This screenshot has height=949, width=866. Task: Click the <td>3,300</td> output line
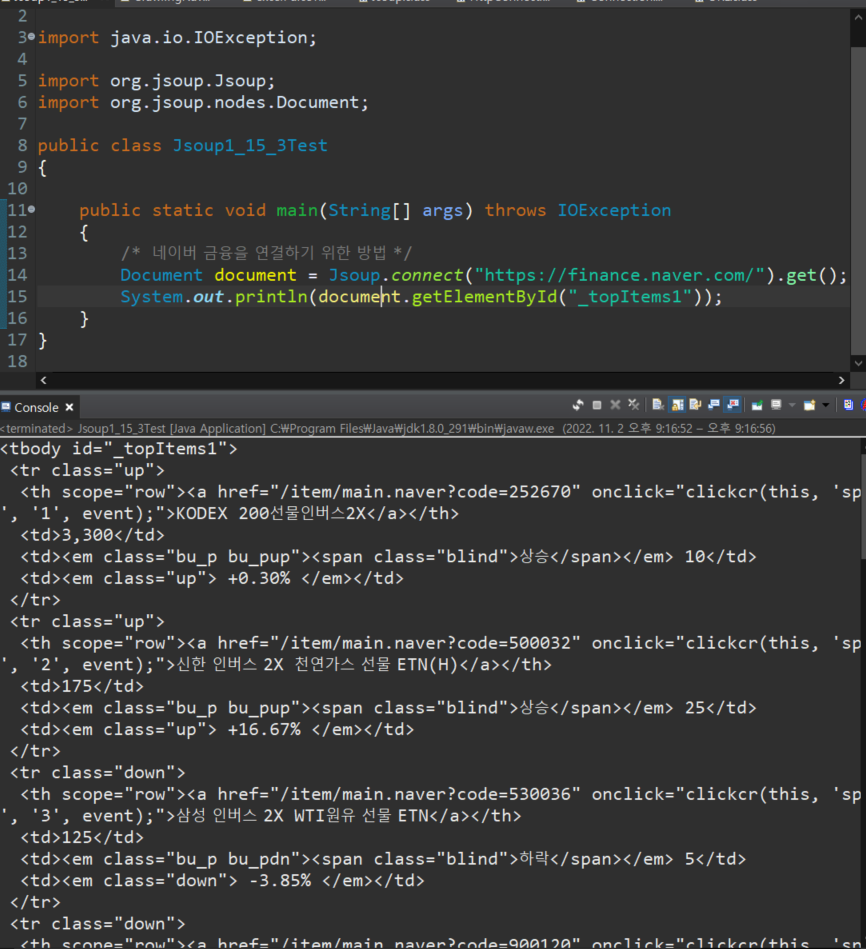(92, 535)
